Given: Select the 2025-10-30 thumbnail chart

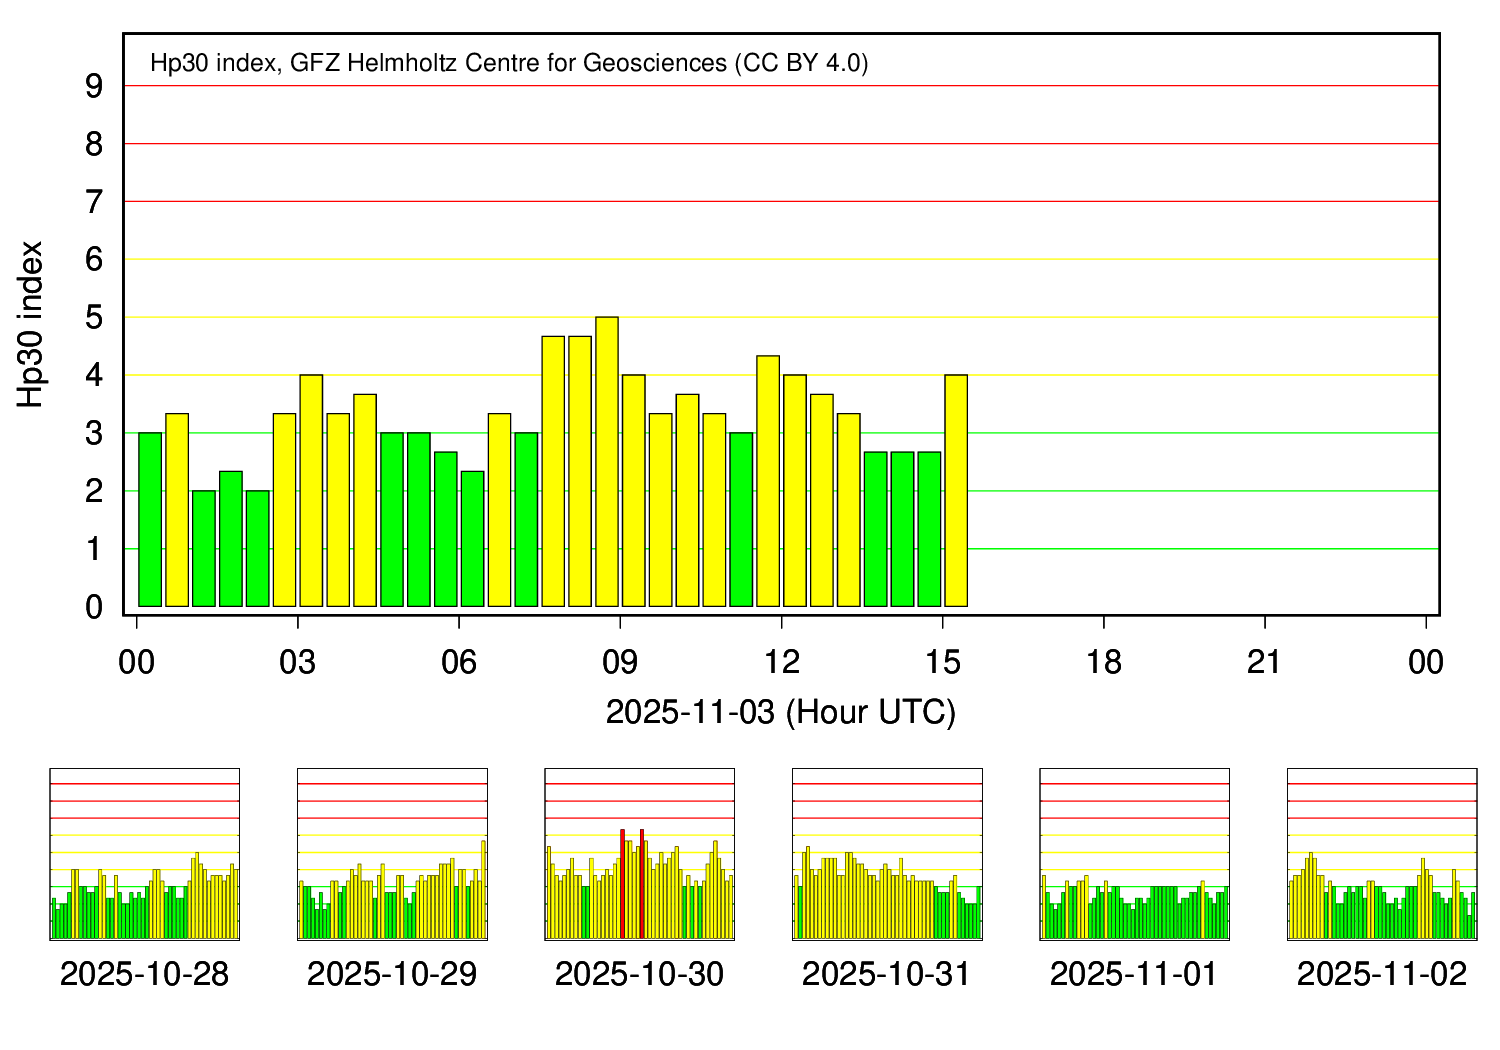Looking at the screenshot, I should [x=640, y=854].
